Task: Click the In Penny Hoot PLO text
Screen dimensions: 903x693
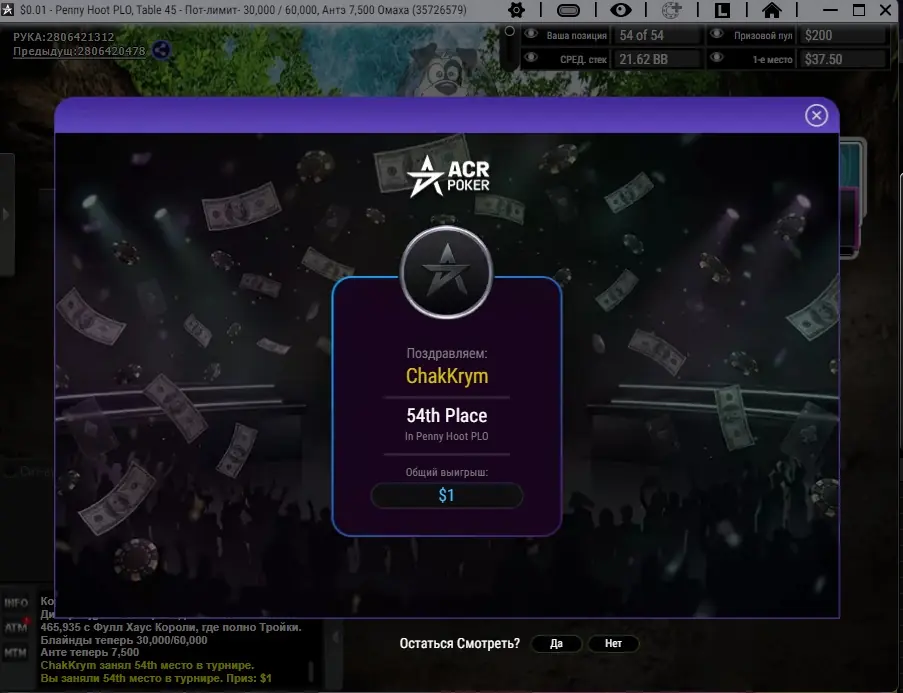Action: click(x=446, y=436)
